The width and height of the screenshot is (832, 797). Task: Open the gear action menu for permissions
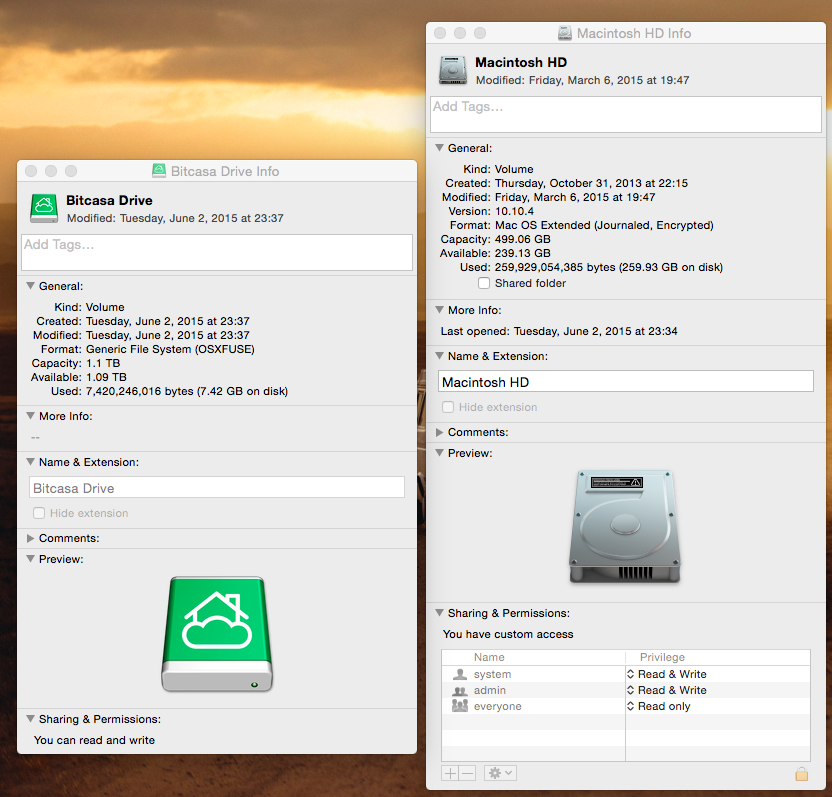click(500, 773)
